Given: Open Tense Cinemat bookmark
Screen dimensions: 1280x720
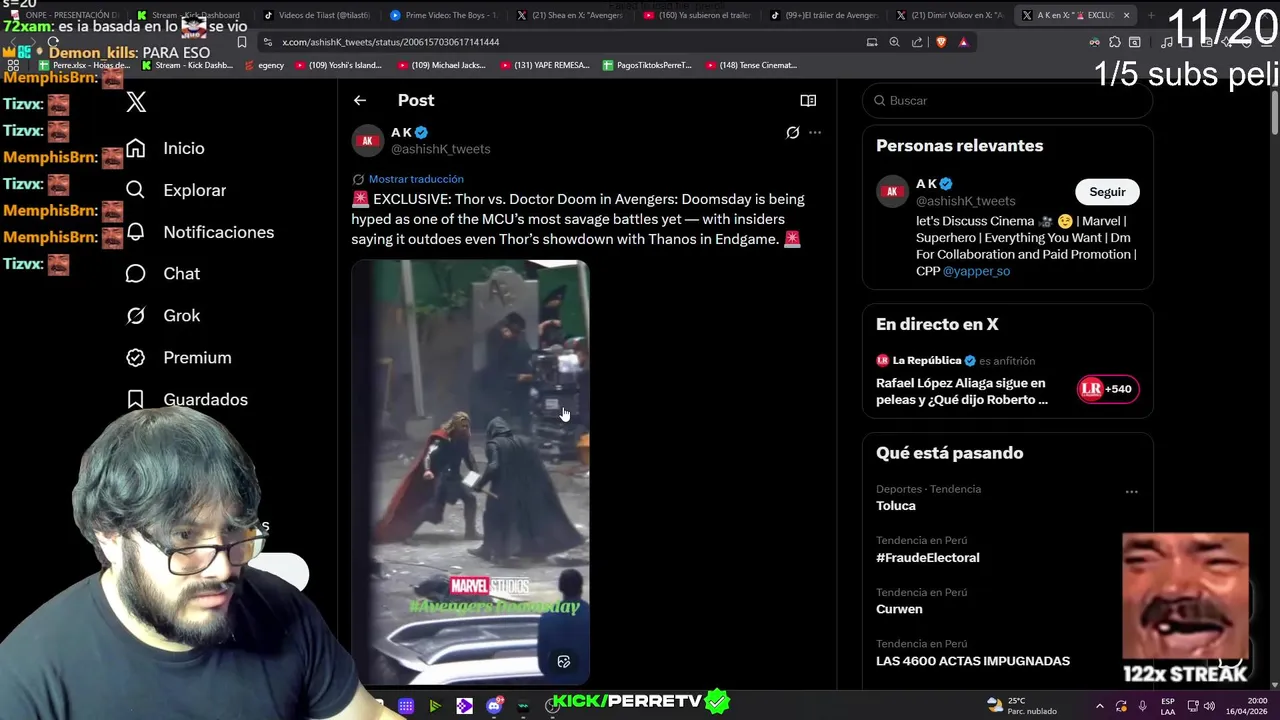Looking at the screenshot, I should pyautogui.click(x=751, y=65).
